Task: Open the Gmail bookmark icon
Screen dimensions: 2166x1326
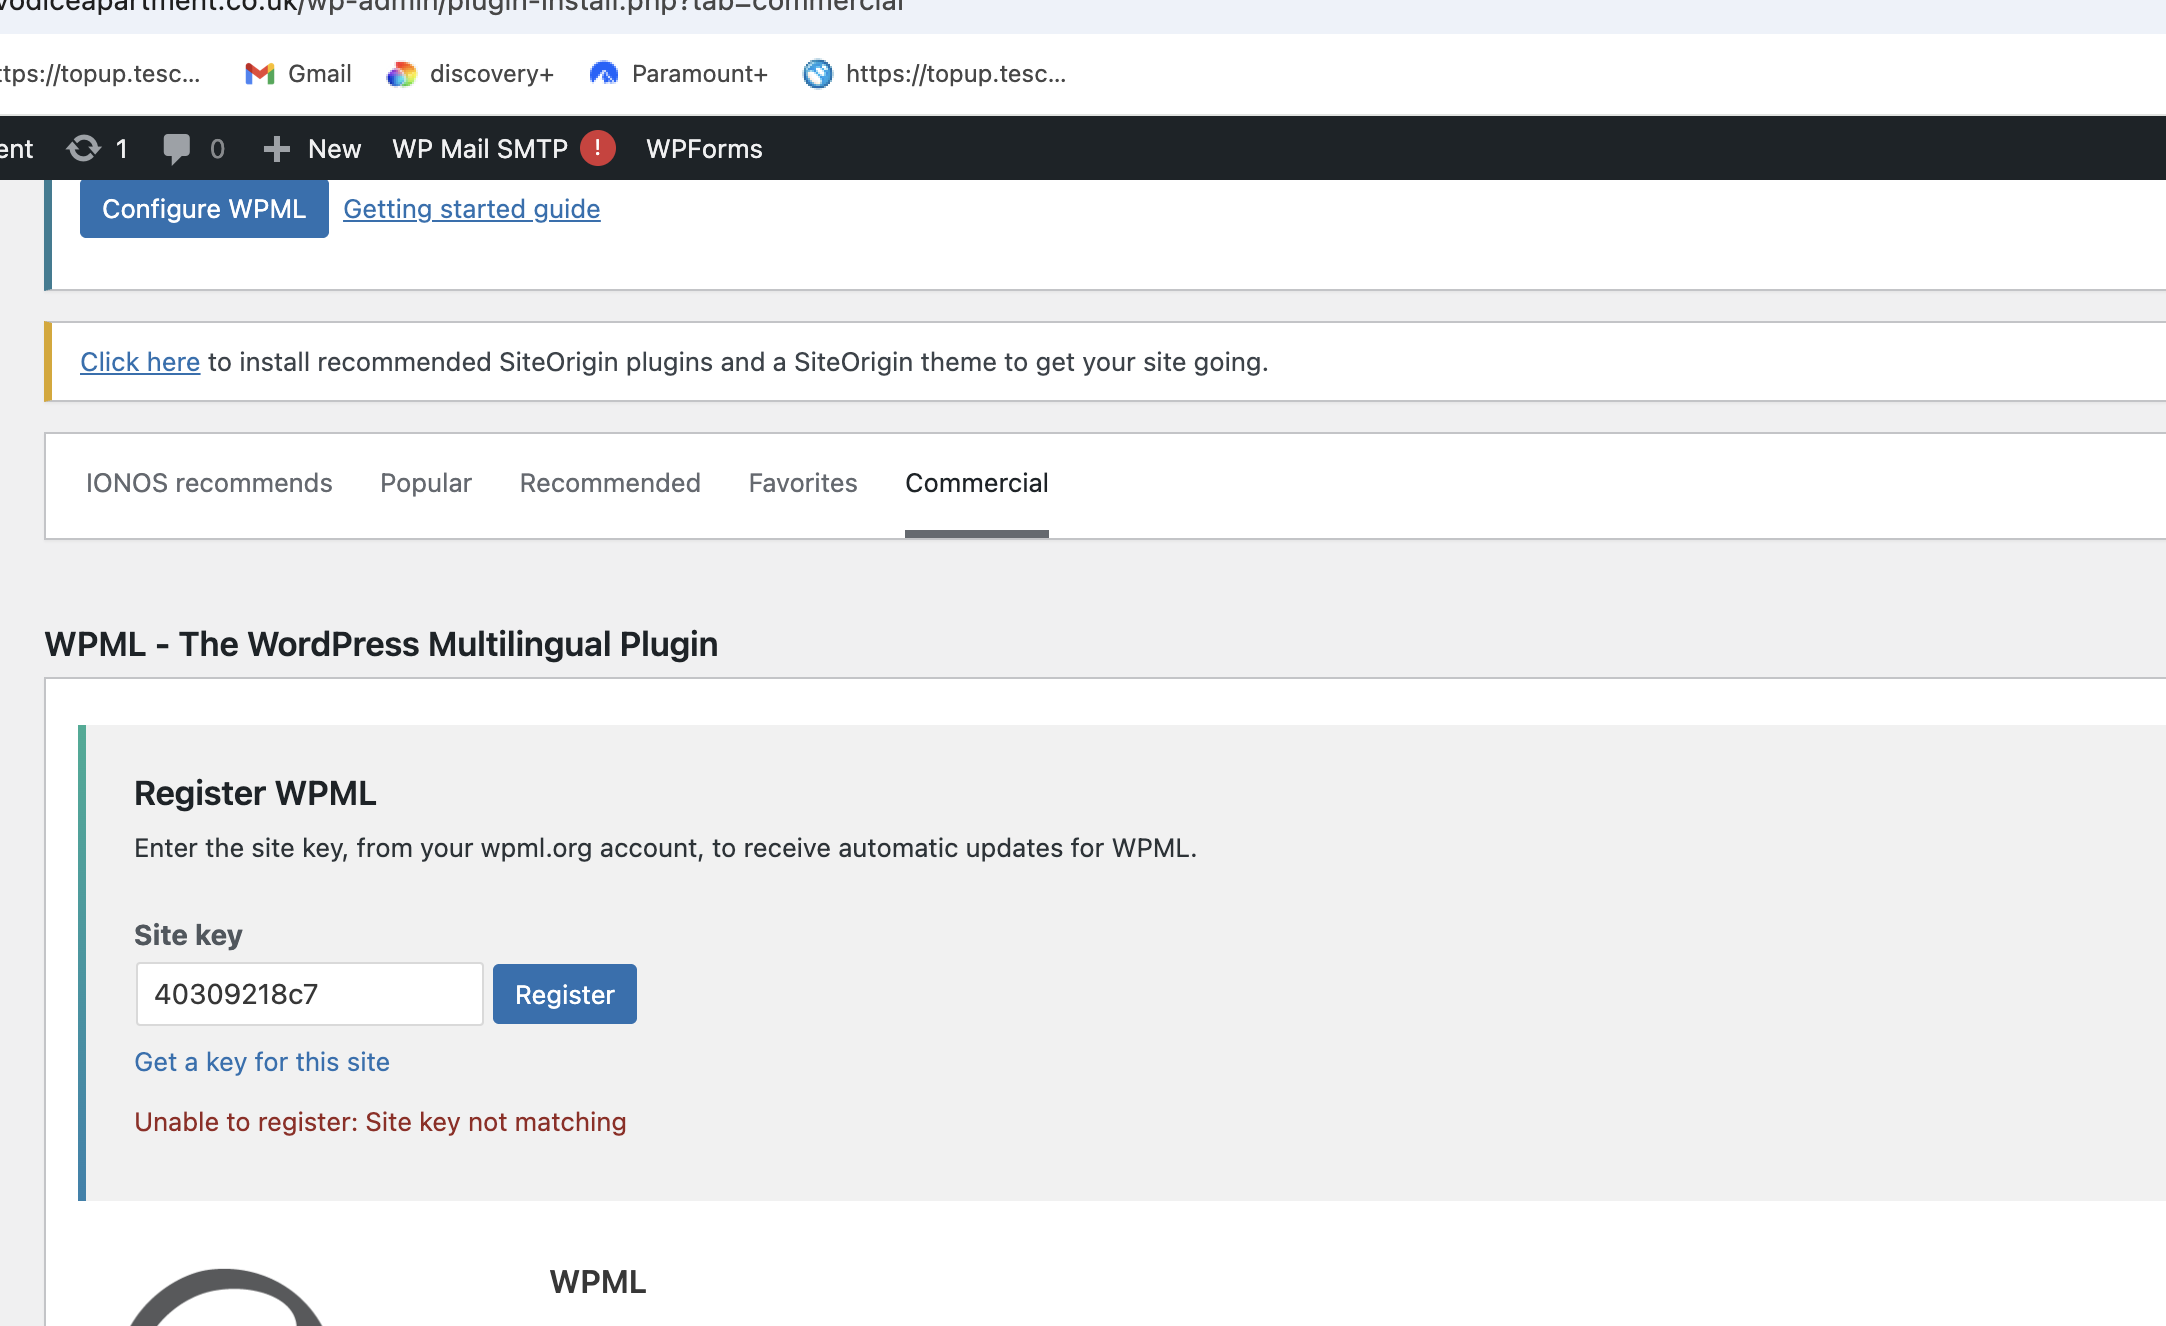Action: coord(260,74)
